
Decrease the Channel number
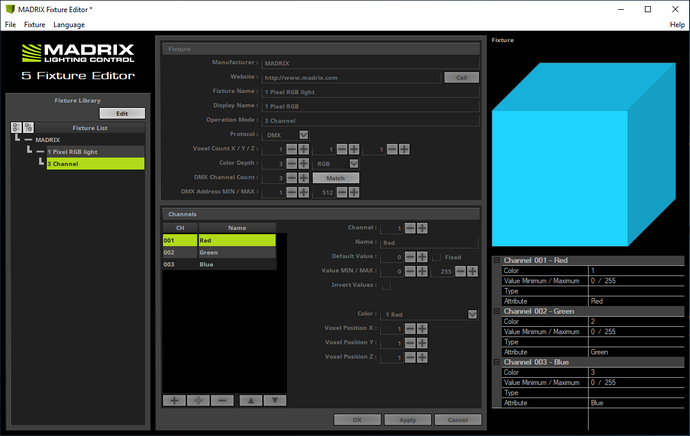(410, 228)
